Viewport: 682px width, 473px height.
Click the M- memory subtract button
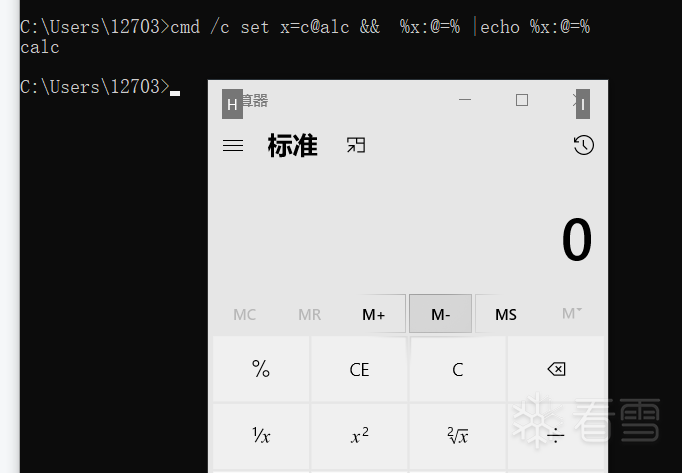pyautogui.click(x=440, y=314)
